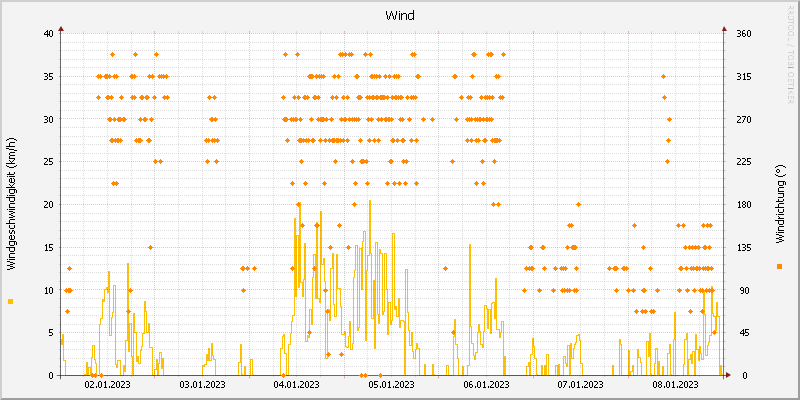The image size is (800, 400).
Task: Click the yellow wind speed legend square
Action: [x=11, y=302]
